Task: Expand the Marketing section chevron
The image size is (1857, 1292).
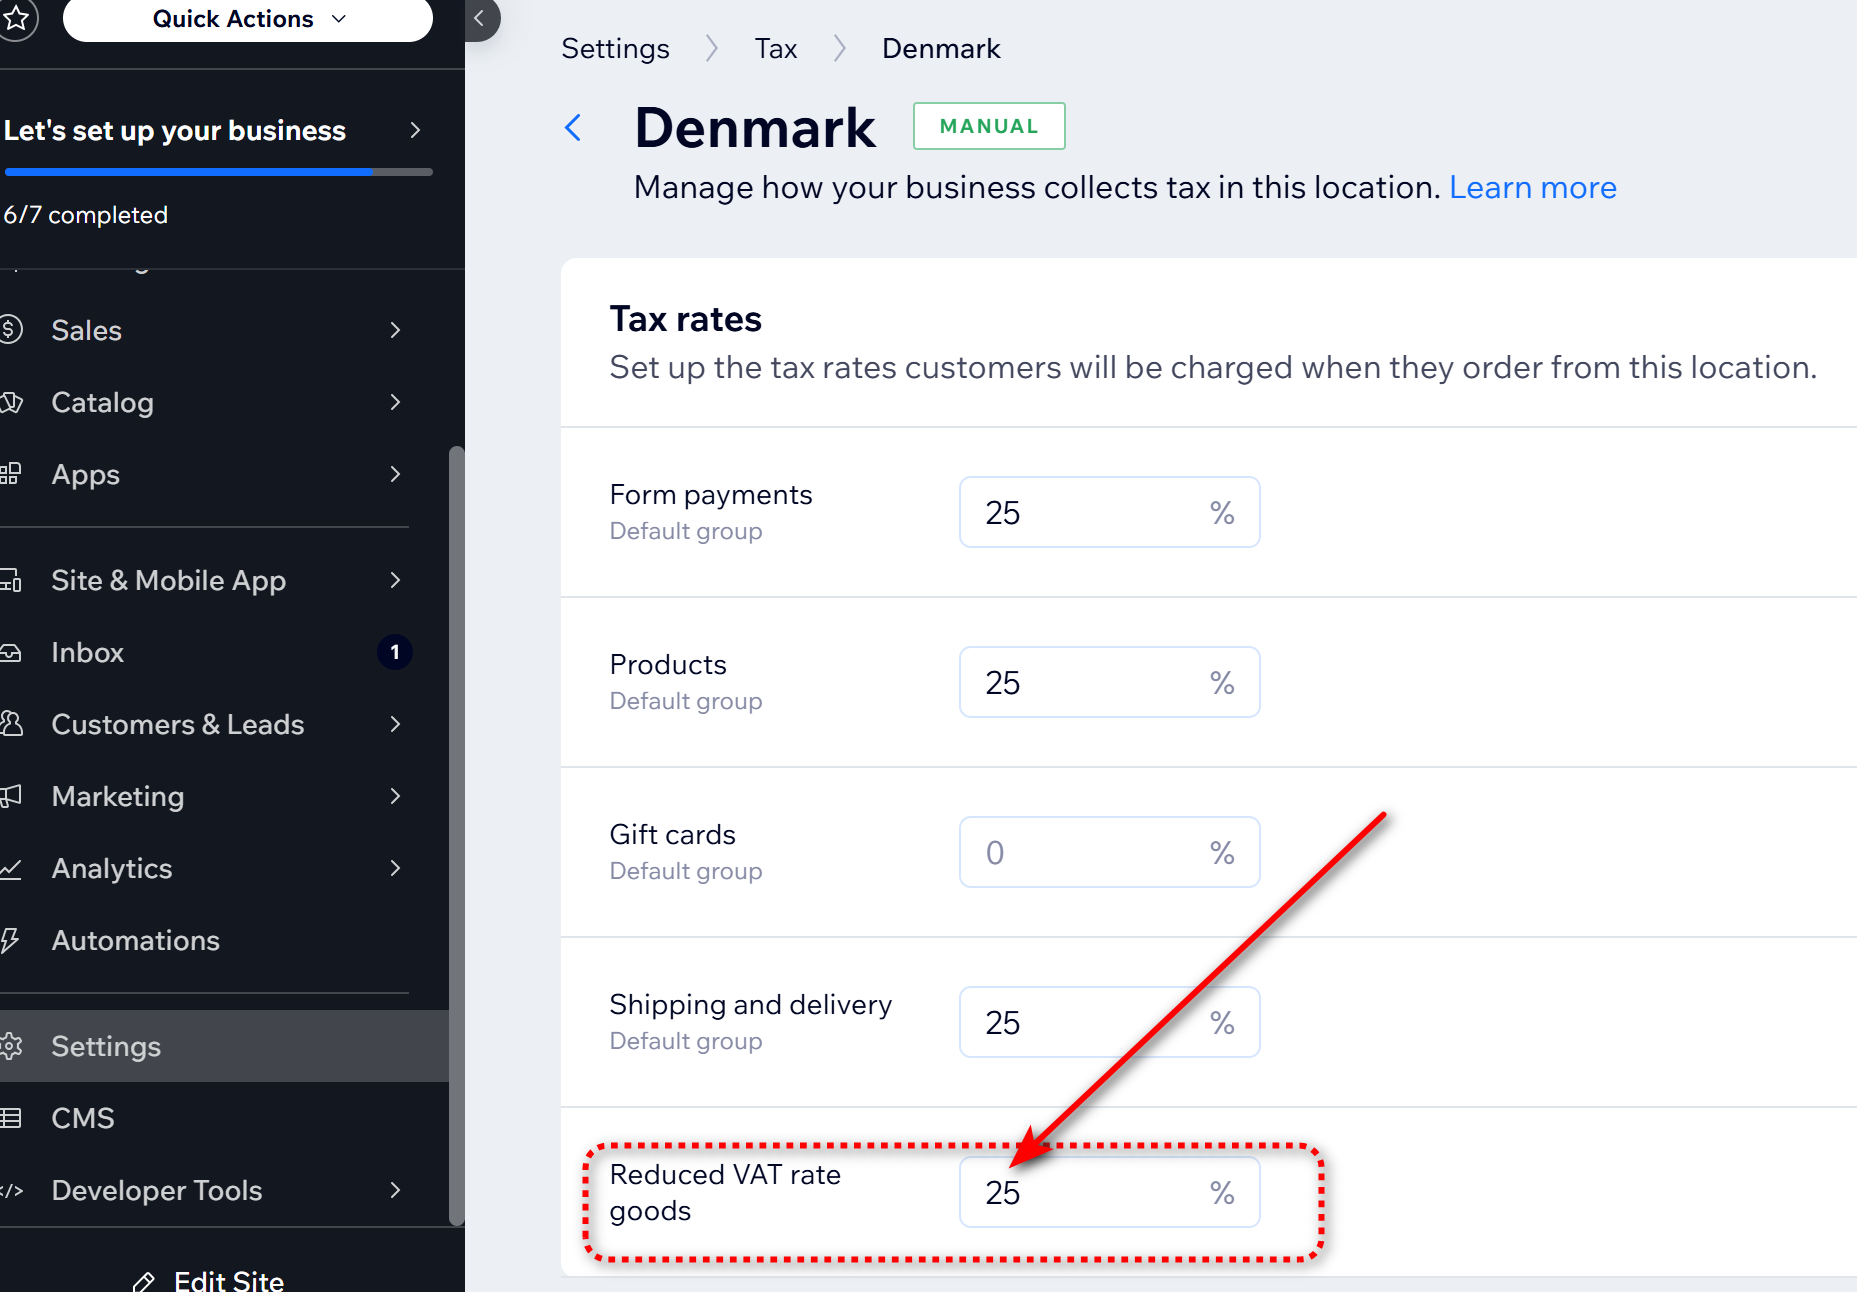Action: (x=396, y=796)
